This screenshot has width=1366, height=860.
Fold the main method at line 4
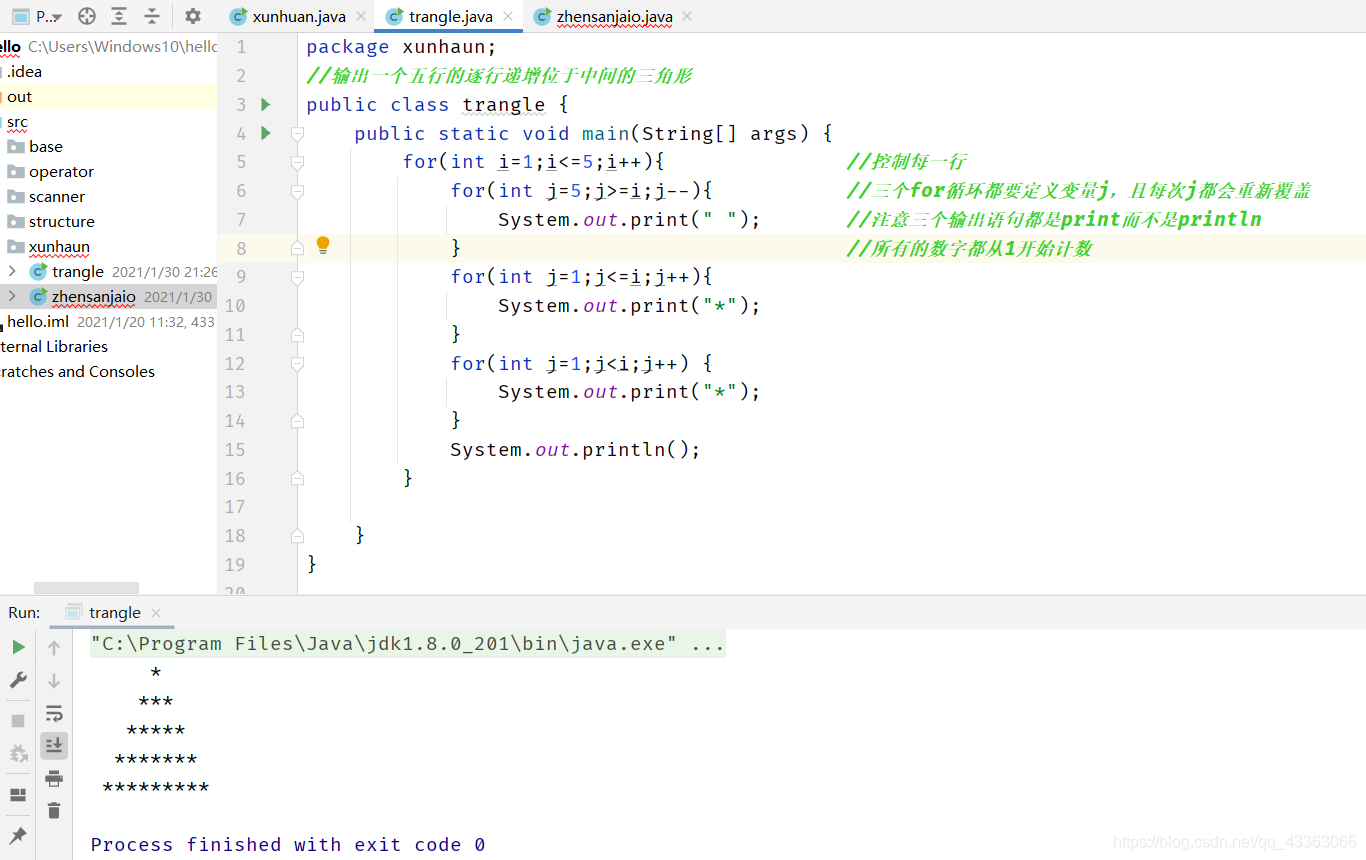point(297,133)
